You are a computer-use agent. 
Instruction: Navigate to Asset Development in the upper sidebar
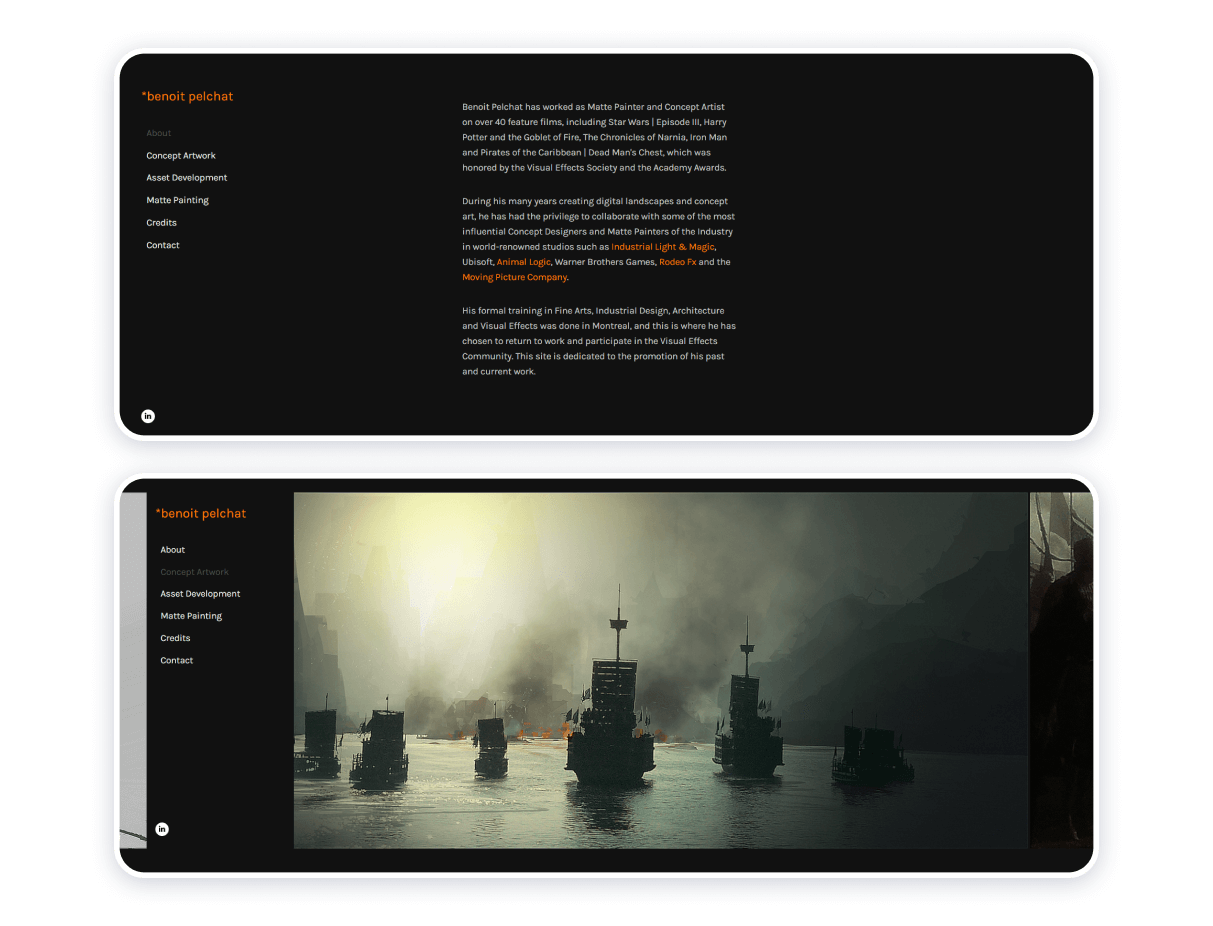point(187,177)
